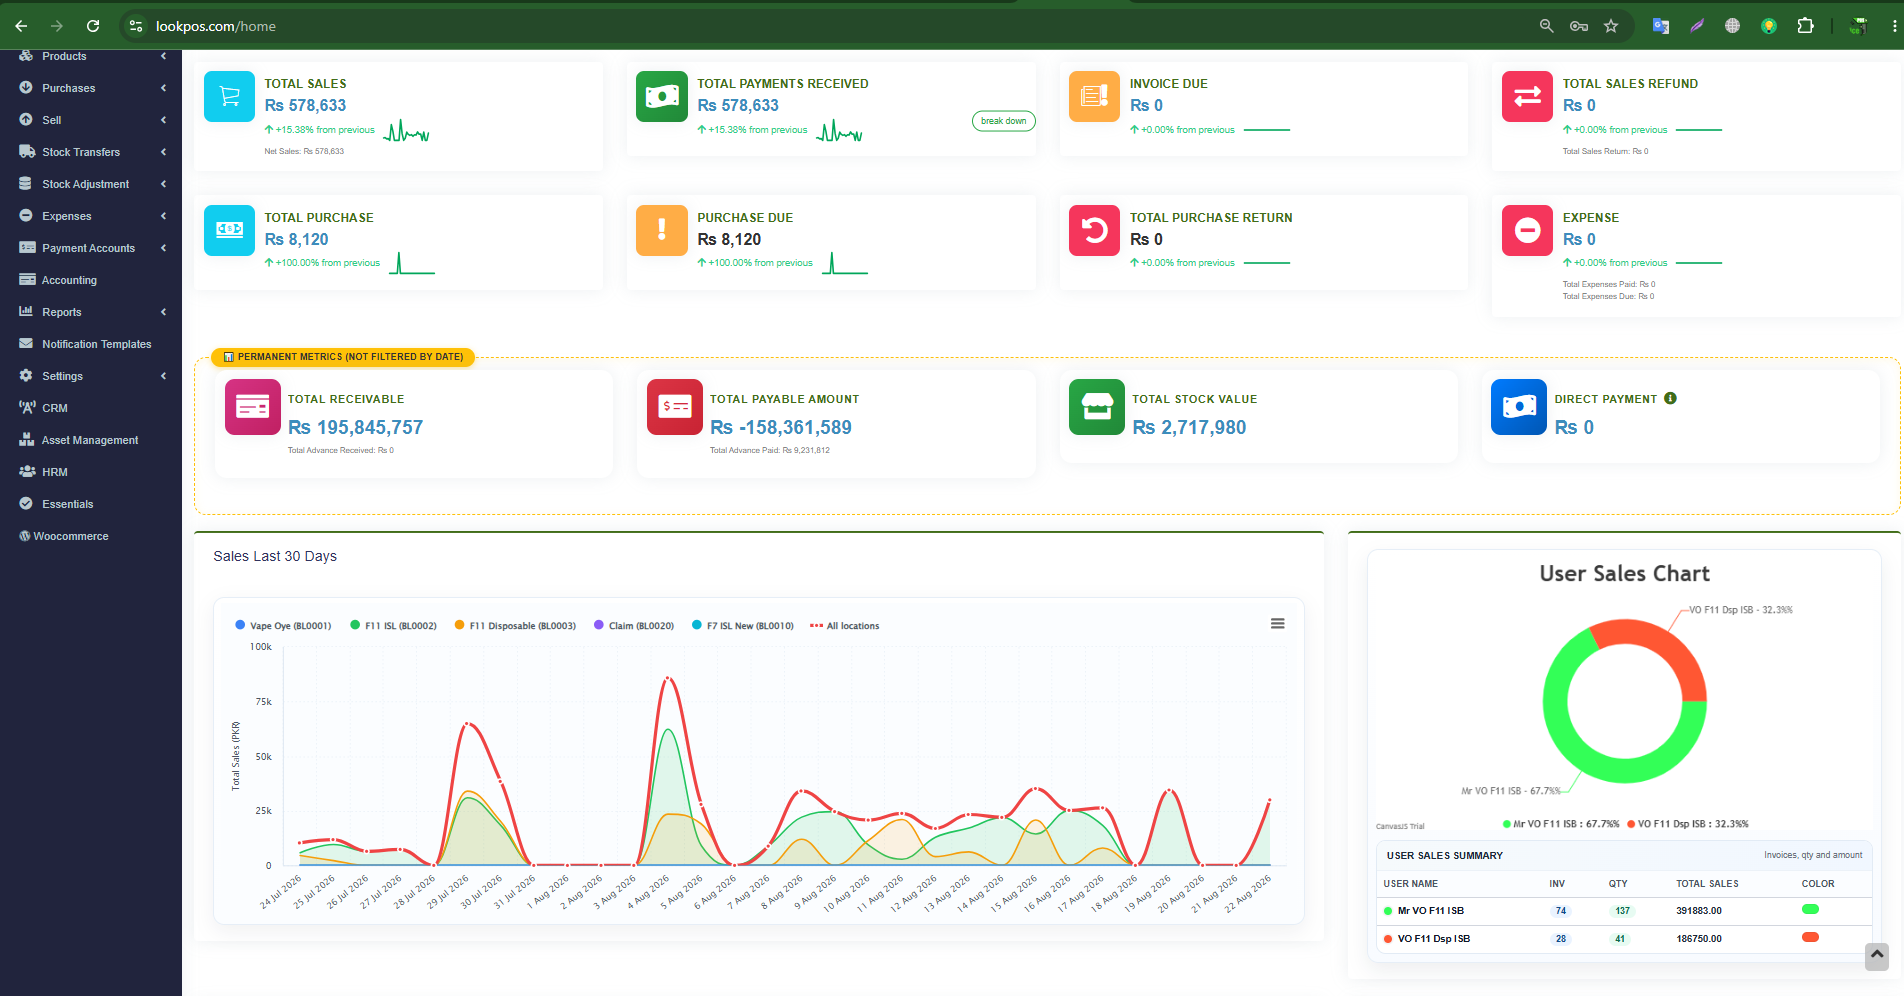Expand the Purchases sidebar menu

click(x=91, y=88)
